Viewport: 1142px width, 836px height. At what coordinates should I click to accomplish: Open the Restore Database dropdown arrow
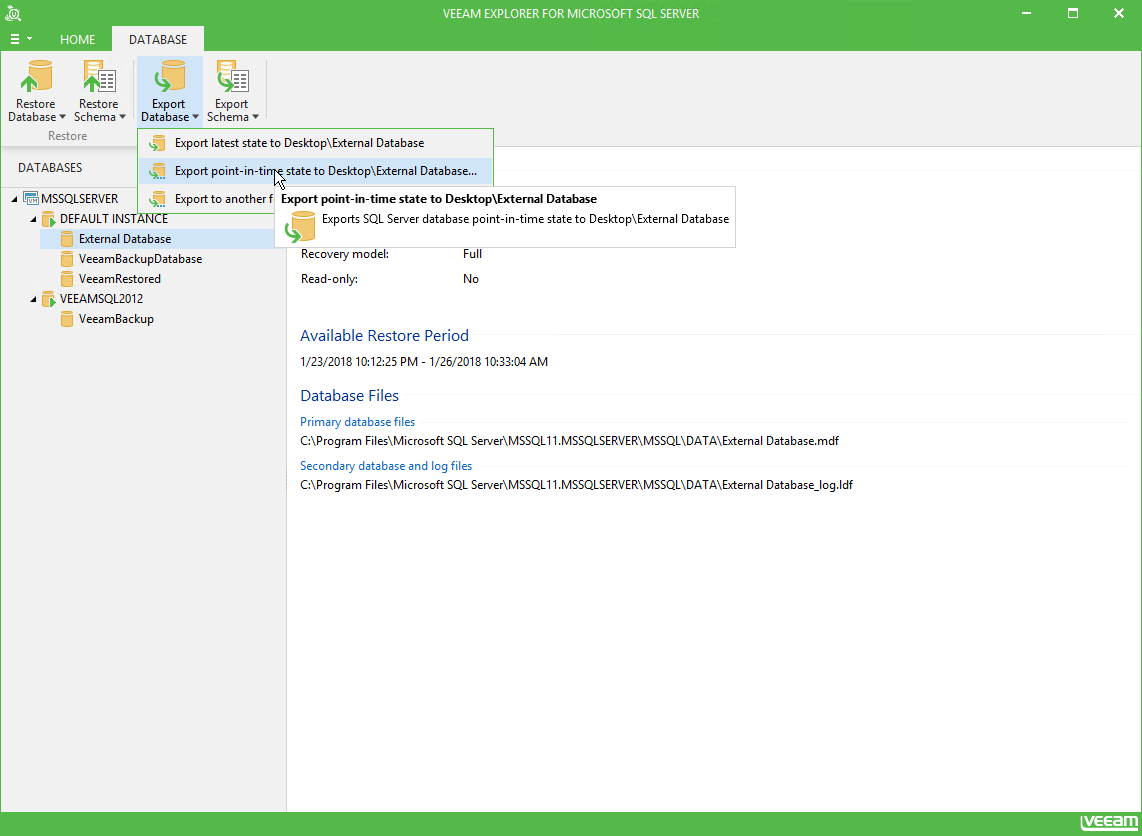[x=62, y=117]
